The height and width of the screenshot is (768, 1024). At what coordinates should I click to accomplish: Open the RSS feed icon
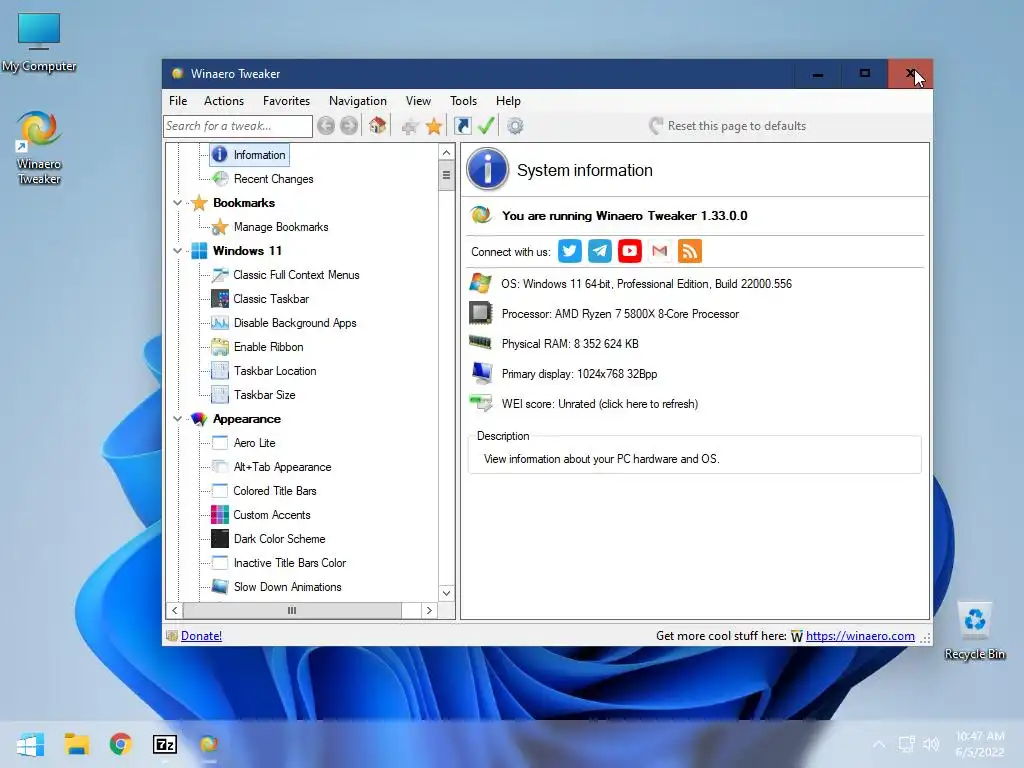coord(690,251)
